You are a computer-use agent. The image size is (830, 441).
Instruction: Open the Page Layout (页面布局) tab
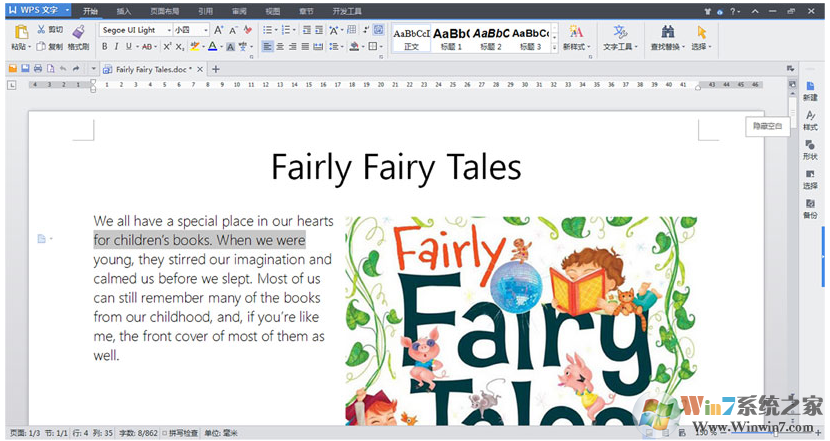pyautogui.click(x=164, y=11)
